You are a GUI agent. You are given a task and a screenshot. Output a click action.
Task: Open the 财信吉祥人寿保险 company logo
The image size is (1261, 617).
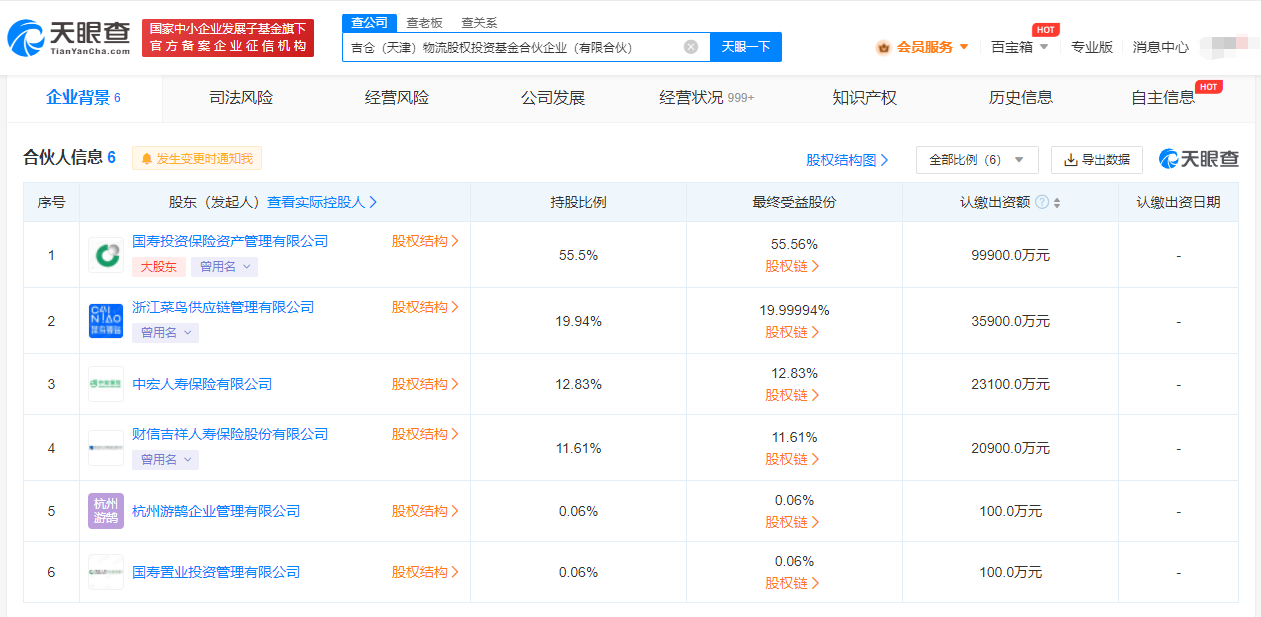(106, 447)
